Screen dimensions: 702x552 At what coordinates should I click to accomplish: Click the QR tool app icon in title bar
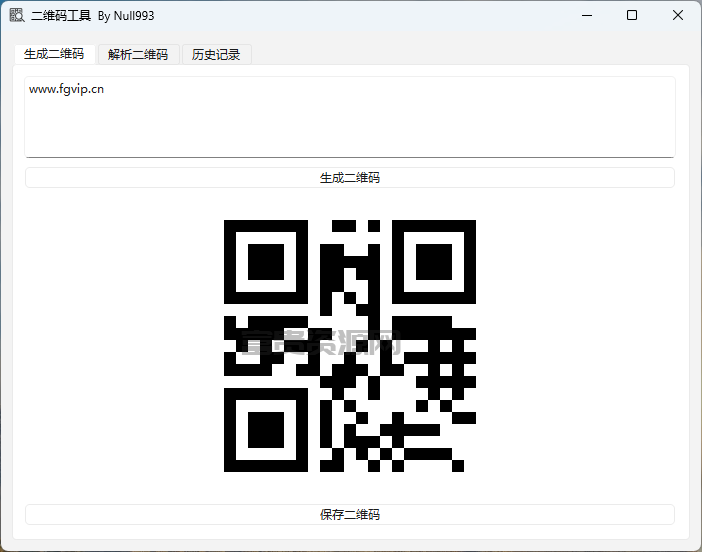click(17, 15)
